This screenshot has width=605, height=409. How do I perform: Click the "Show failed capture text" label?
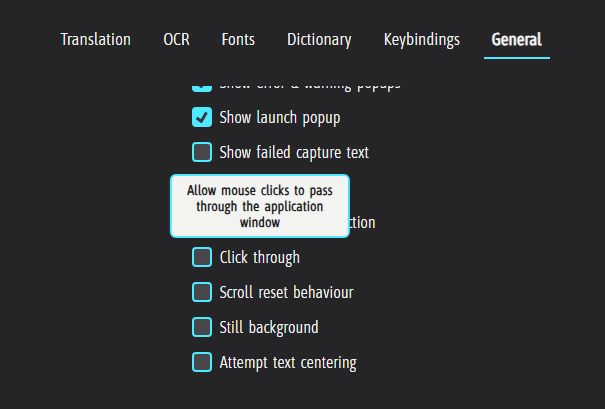click(x=294, y=152)
